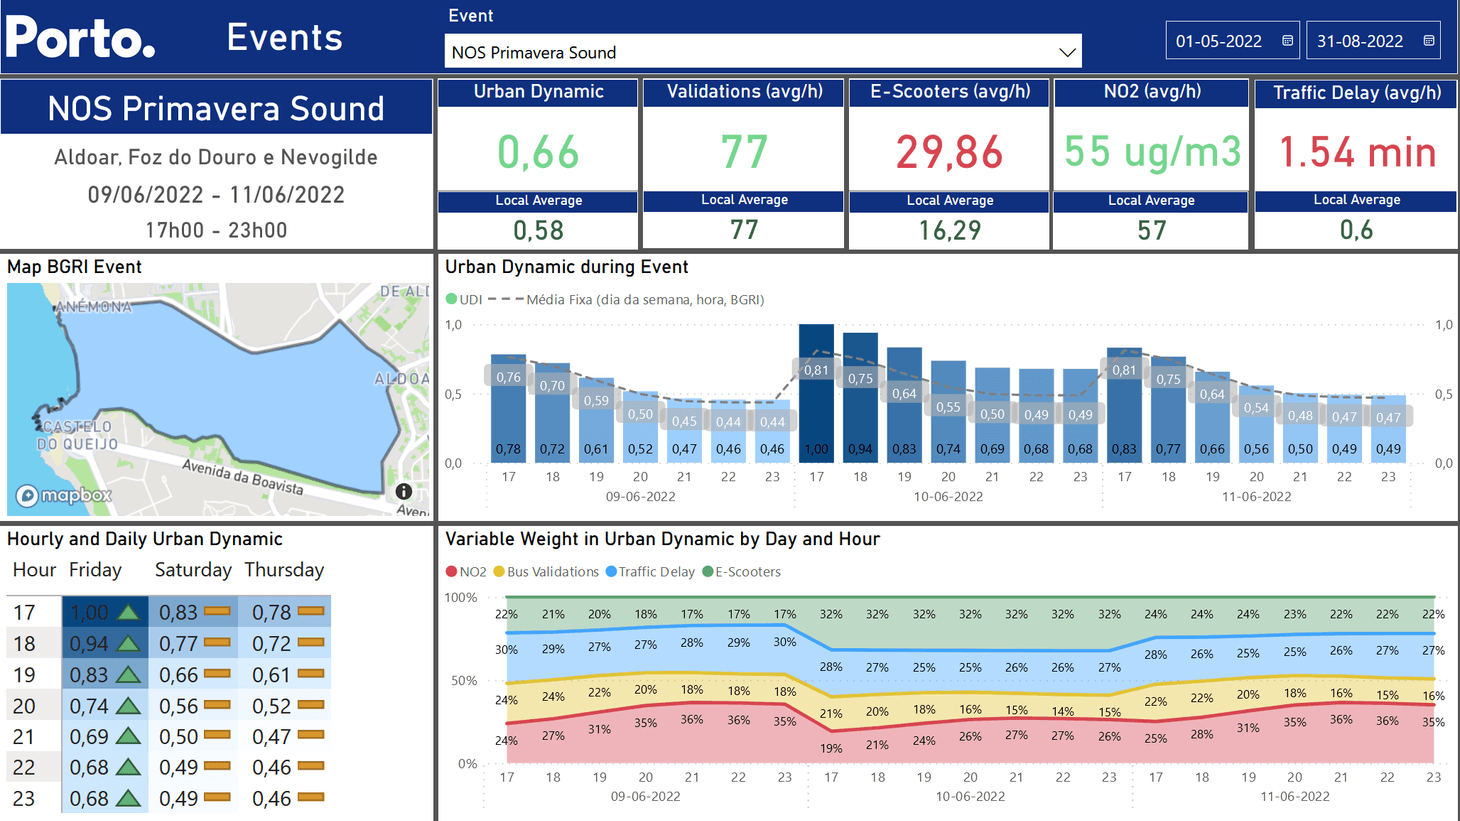Click green up-triangle icon for Friday hour 17
Screen dimensions: 1460x821
point(129,612)
